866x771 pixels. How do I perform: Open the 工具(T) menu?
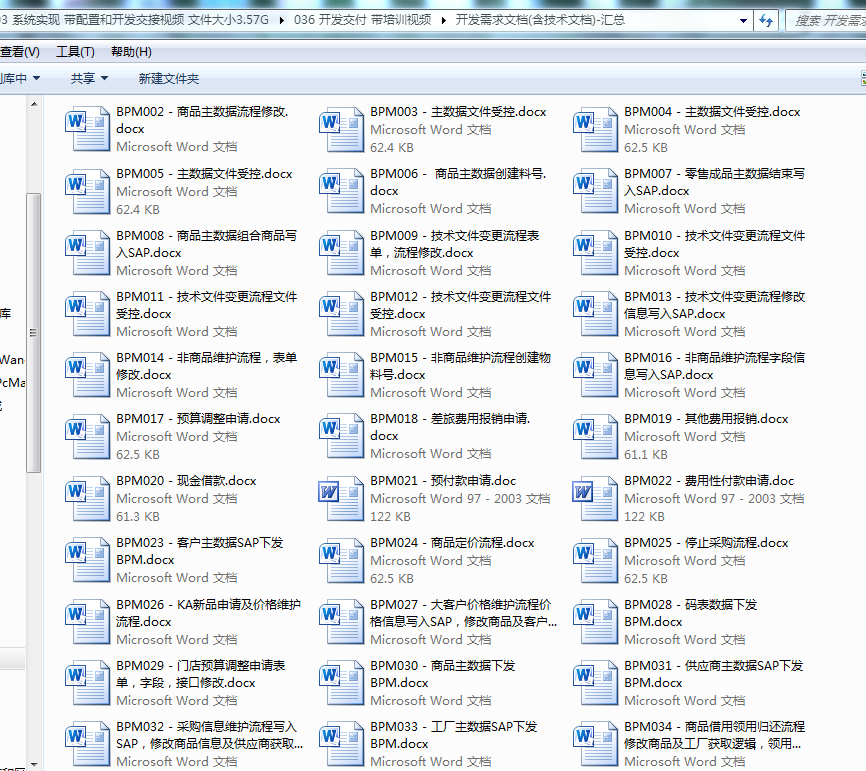(x=75, y=52)
